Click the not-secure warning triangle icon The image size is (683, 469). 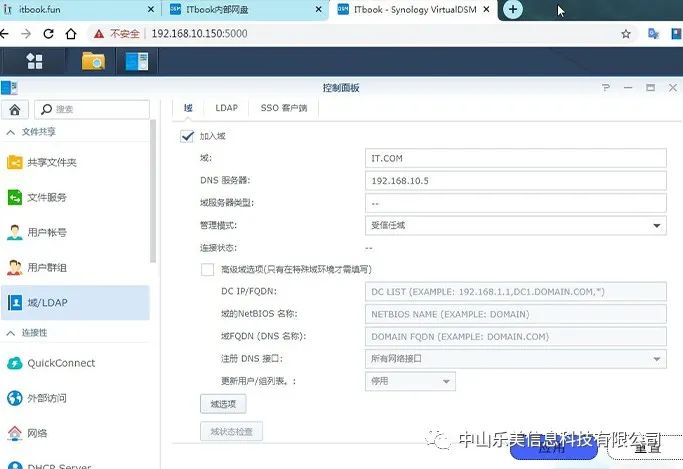99,34
